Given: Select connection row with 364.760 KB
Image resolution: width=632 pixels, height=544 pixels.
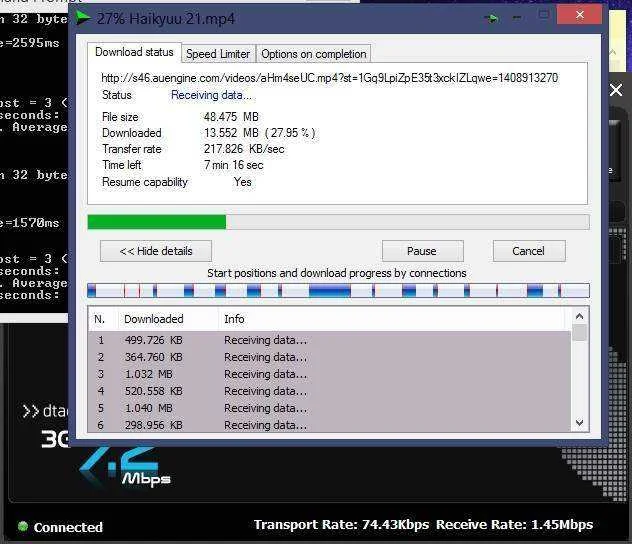Looking at the screenshot, I should pyautogui.click(x=330, y=357).
